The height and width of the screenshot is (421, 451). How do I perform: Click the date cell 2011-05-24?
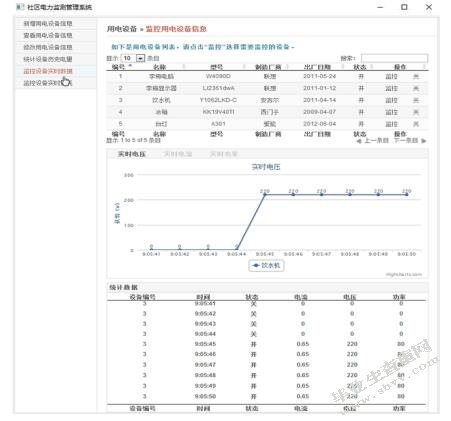319,76
